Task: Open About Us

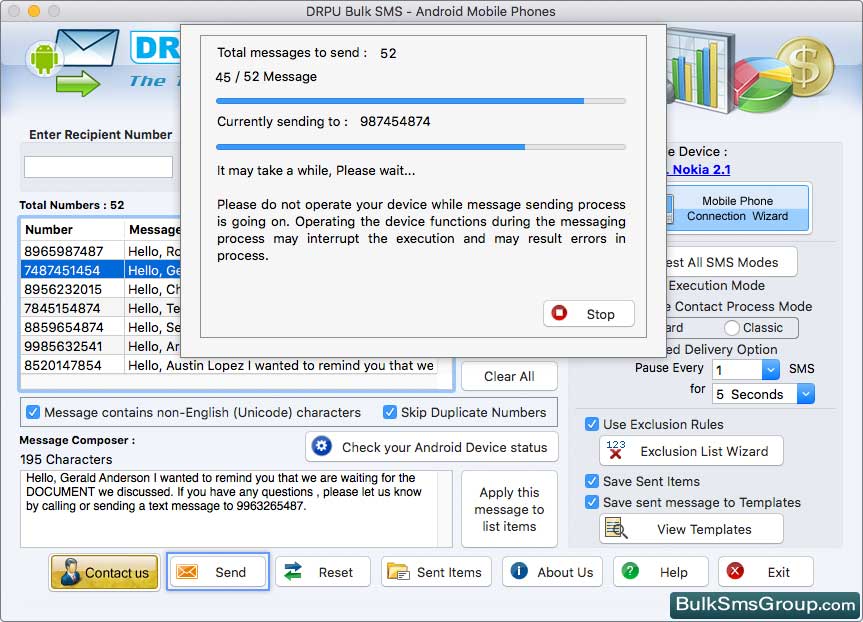Action: tap(552, 572)
